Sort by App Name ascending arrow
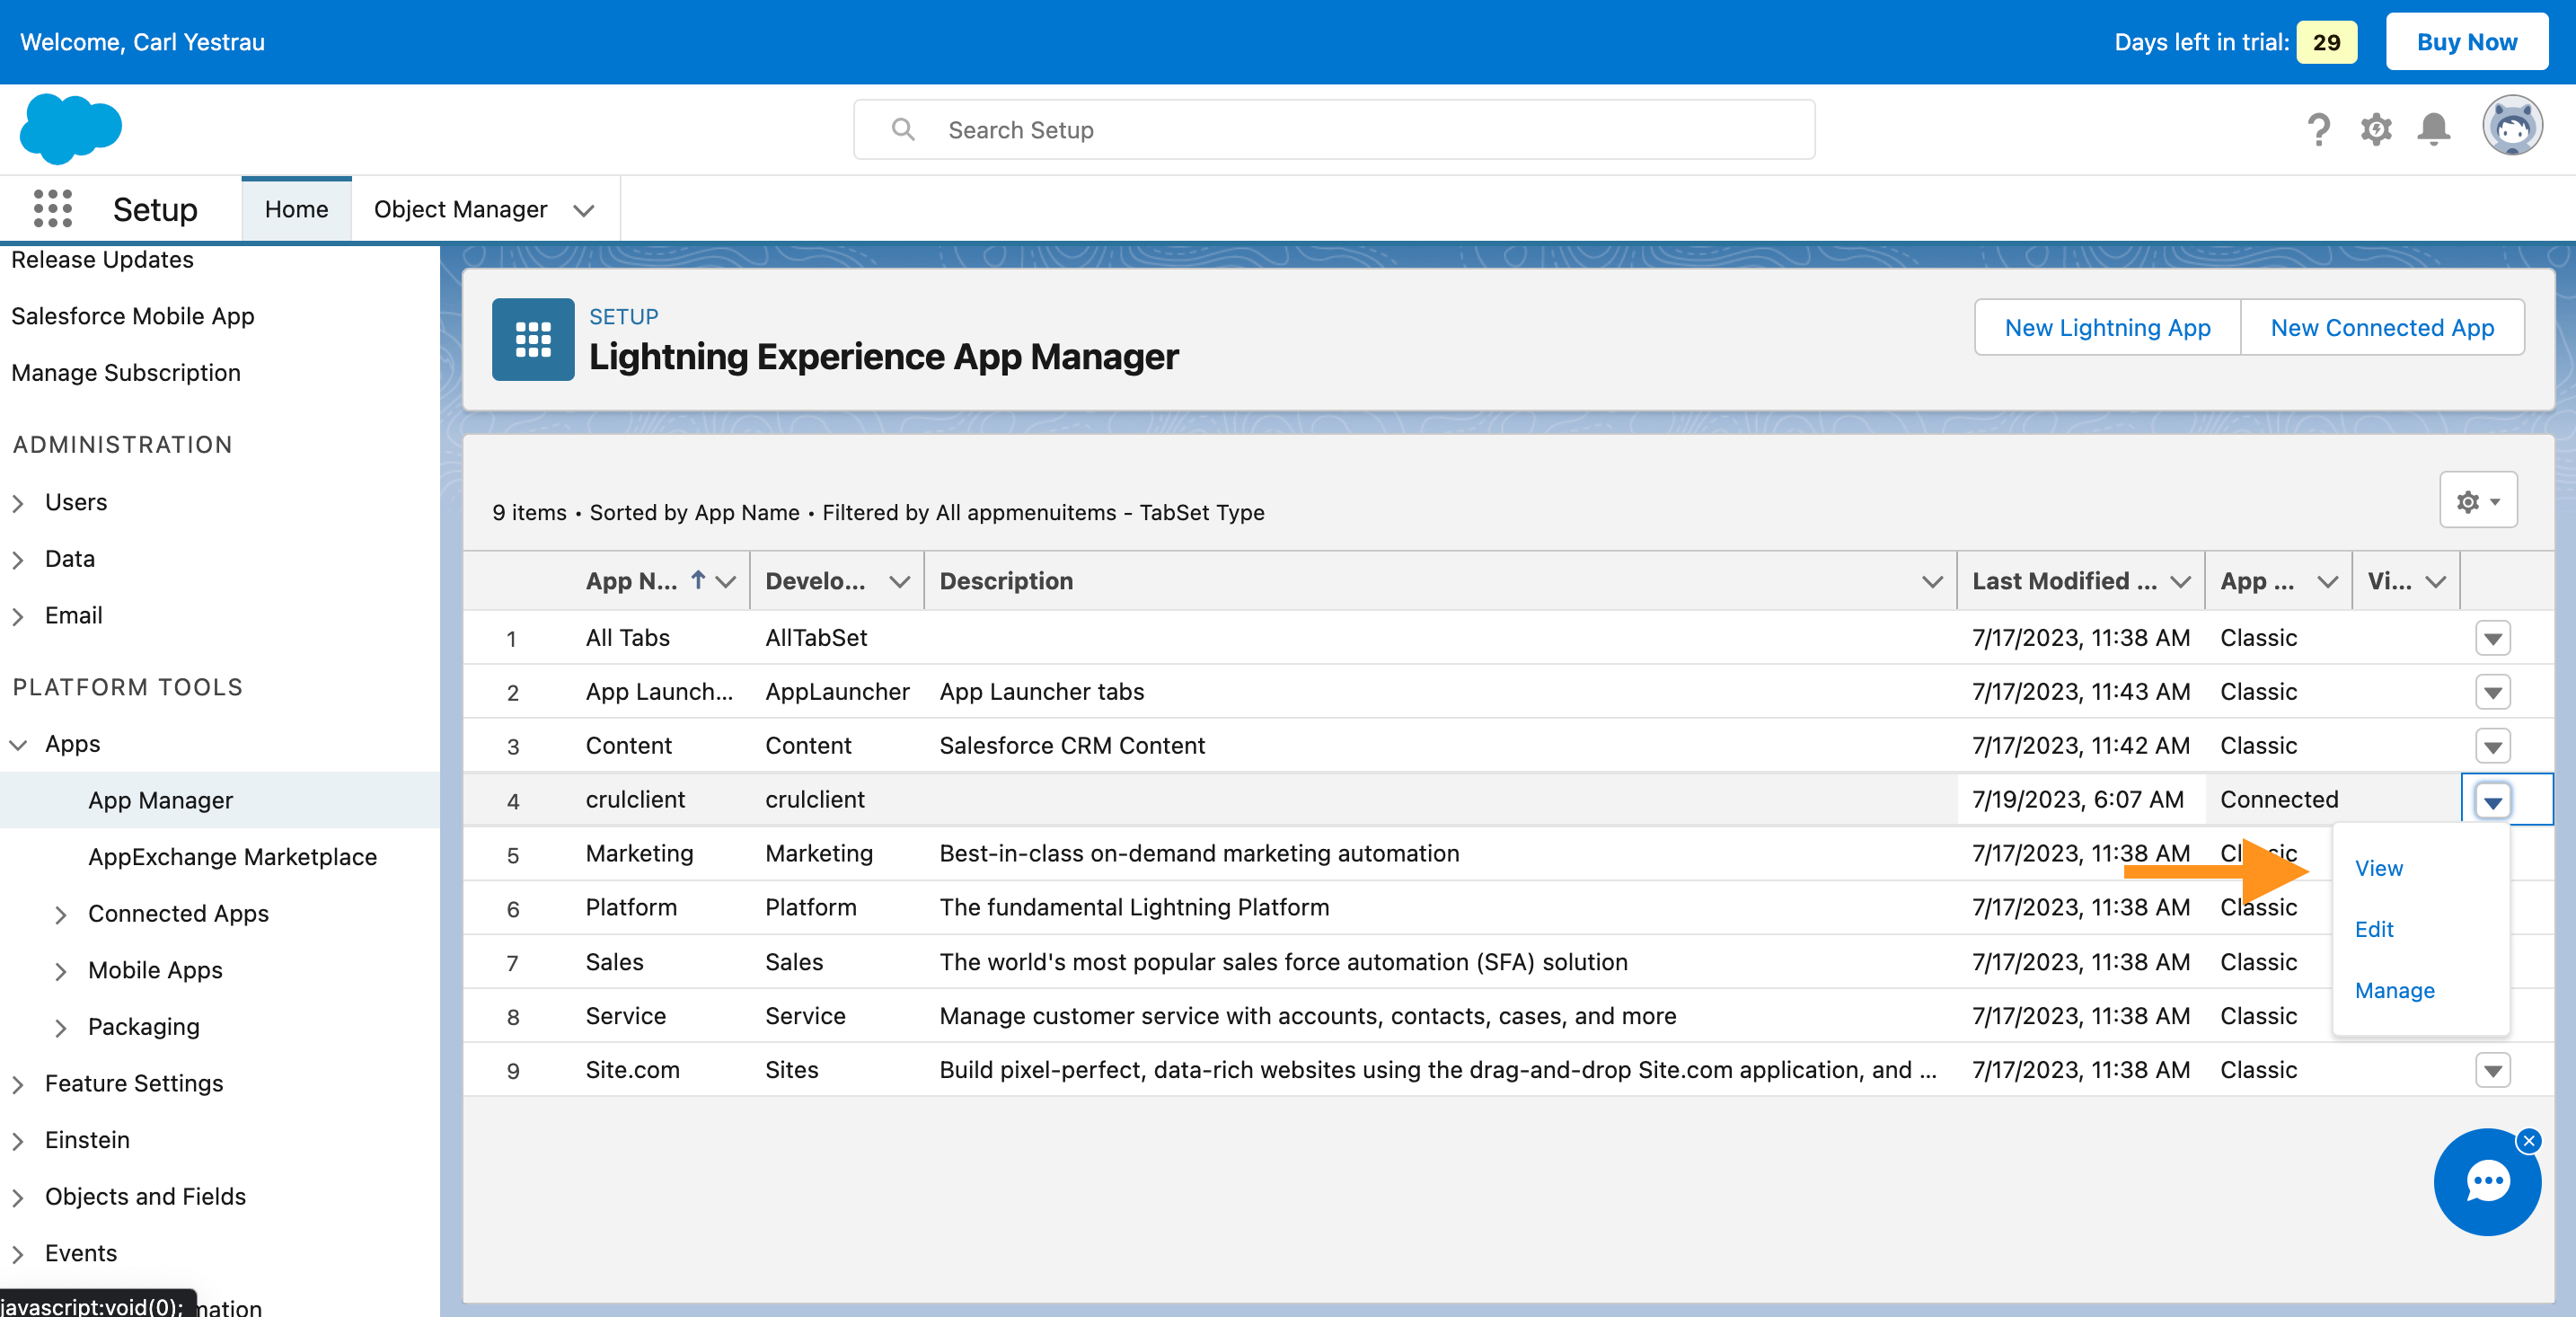The image size is (2576, 1317). point(698,579)
